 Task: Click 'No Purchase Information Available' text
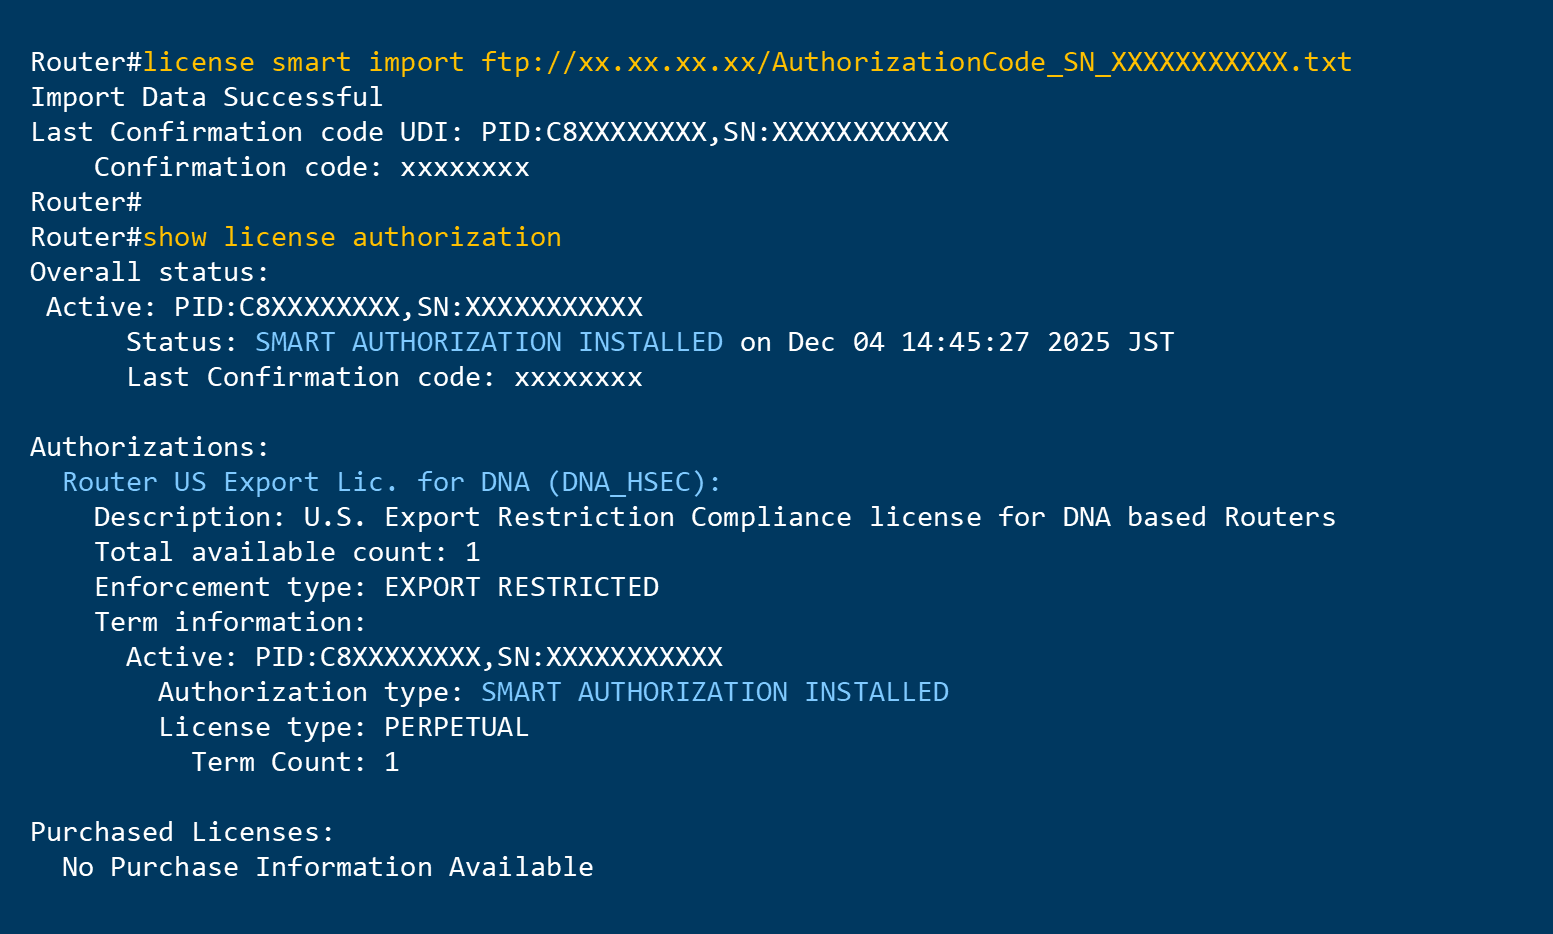[x=327, y=867]
